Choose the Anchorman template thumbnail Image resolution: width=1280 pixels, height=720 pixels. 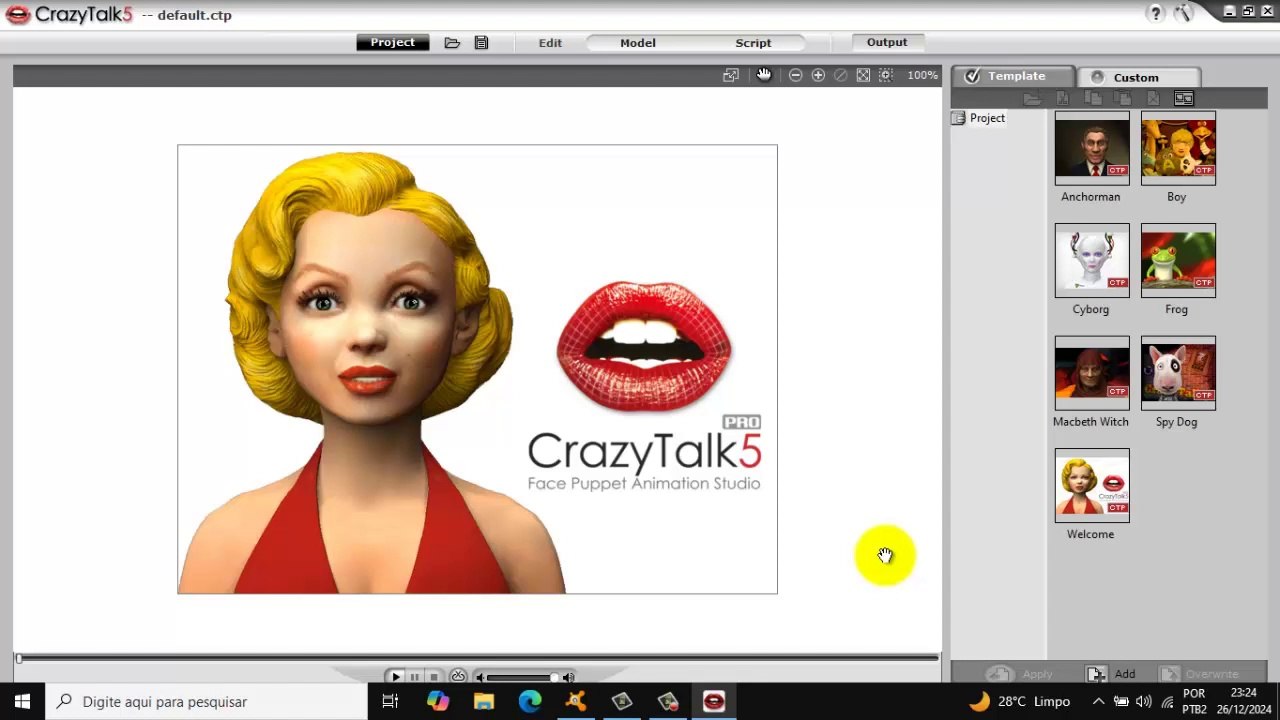pos(1092,148)
